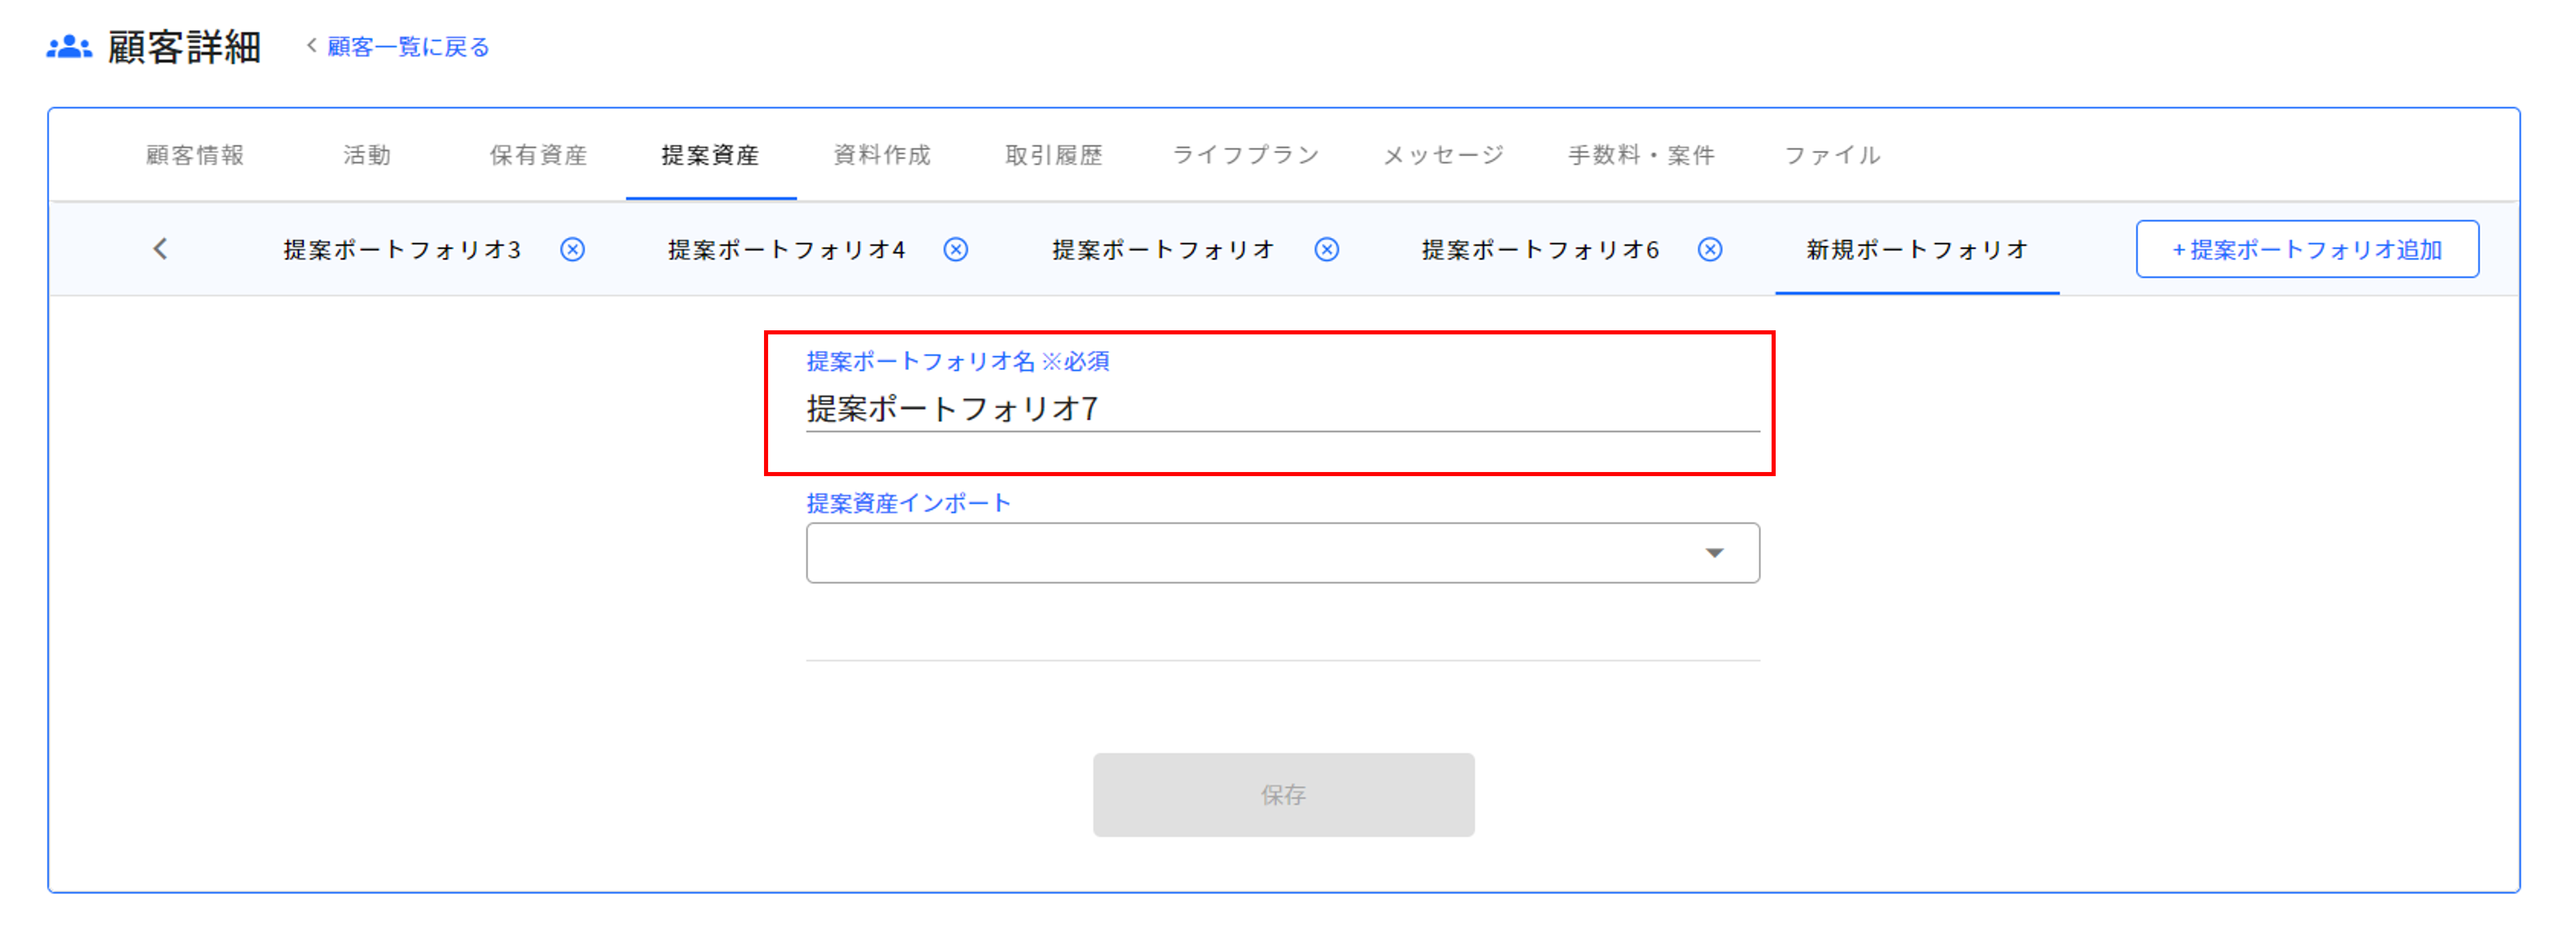Close the 提案ポートフォリオ4 tab

[x=955, y=250]
